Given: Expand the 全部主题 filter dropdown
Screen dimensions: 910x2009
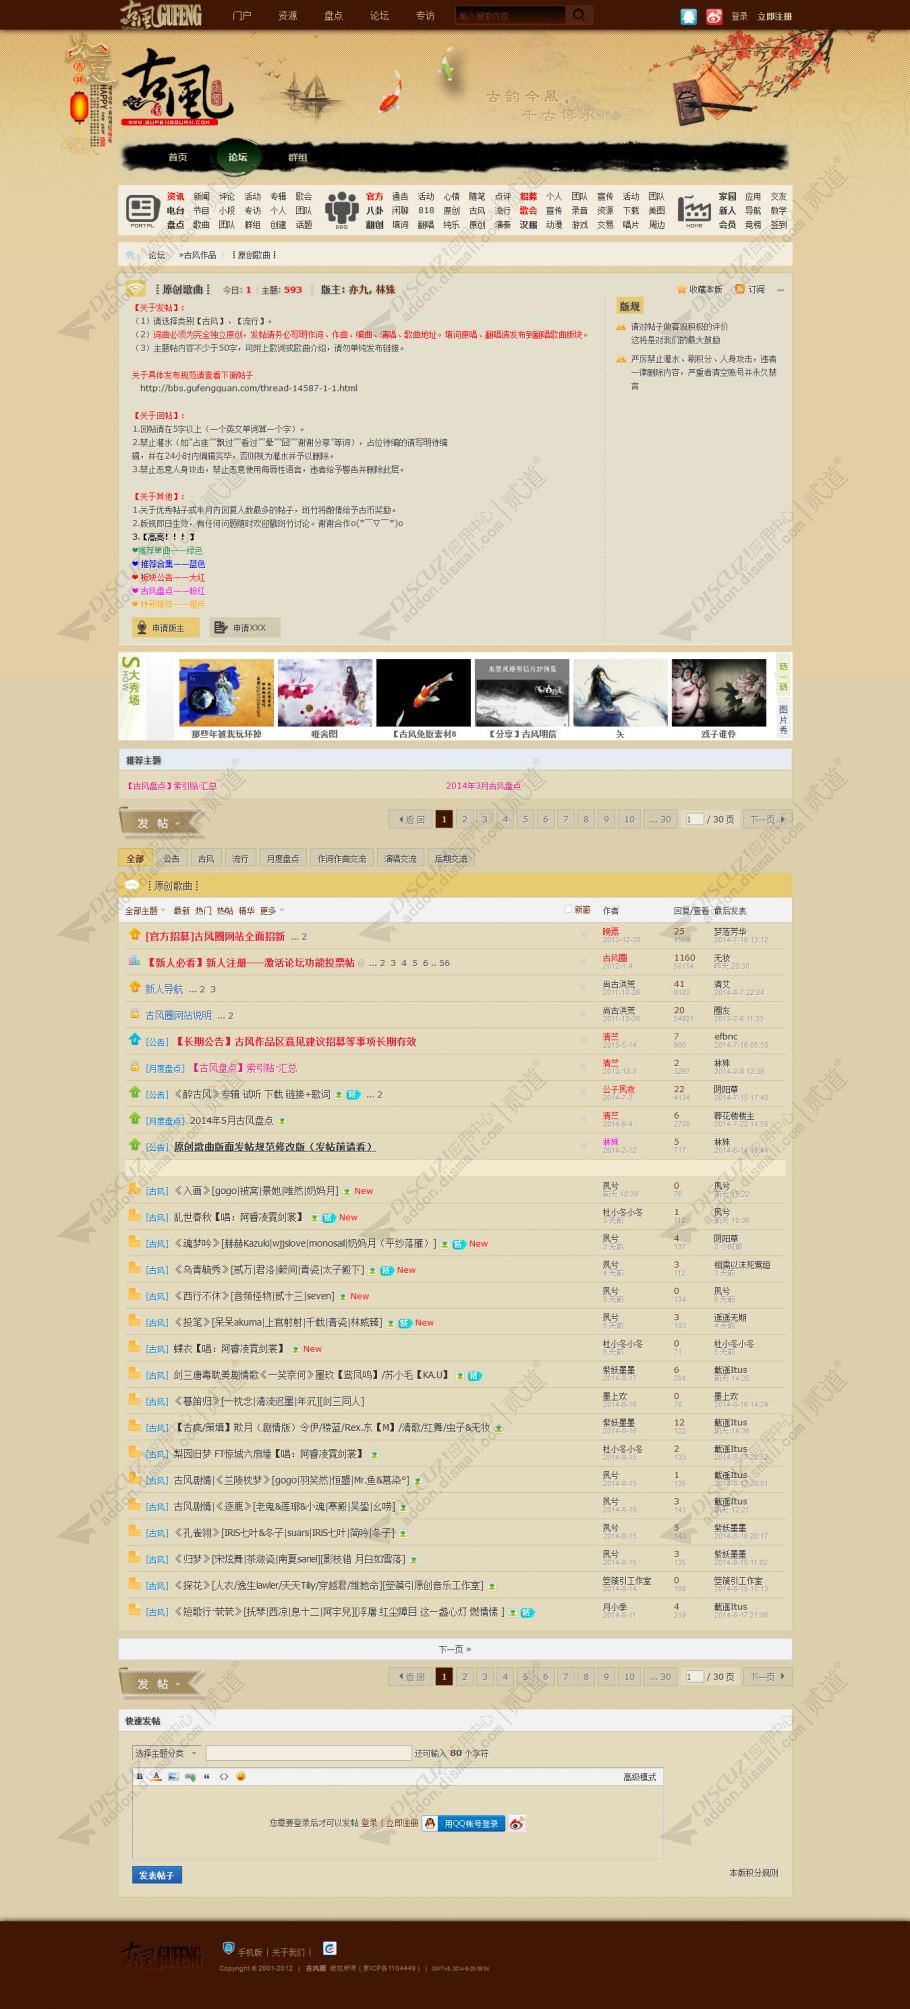Looking at the screenshot, I should 145,910.
